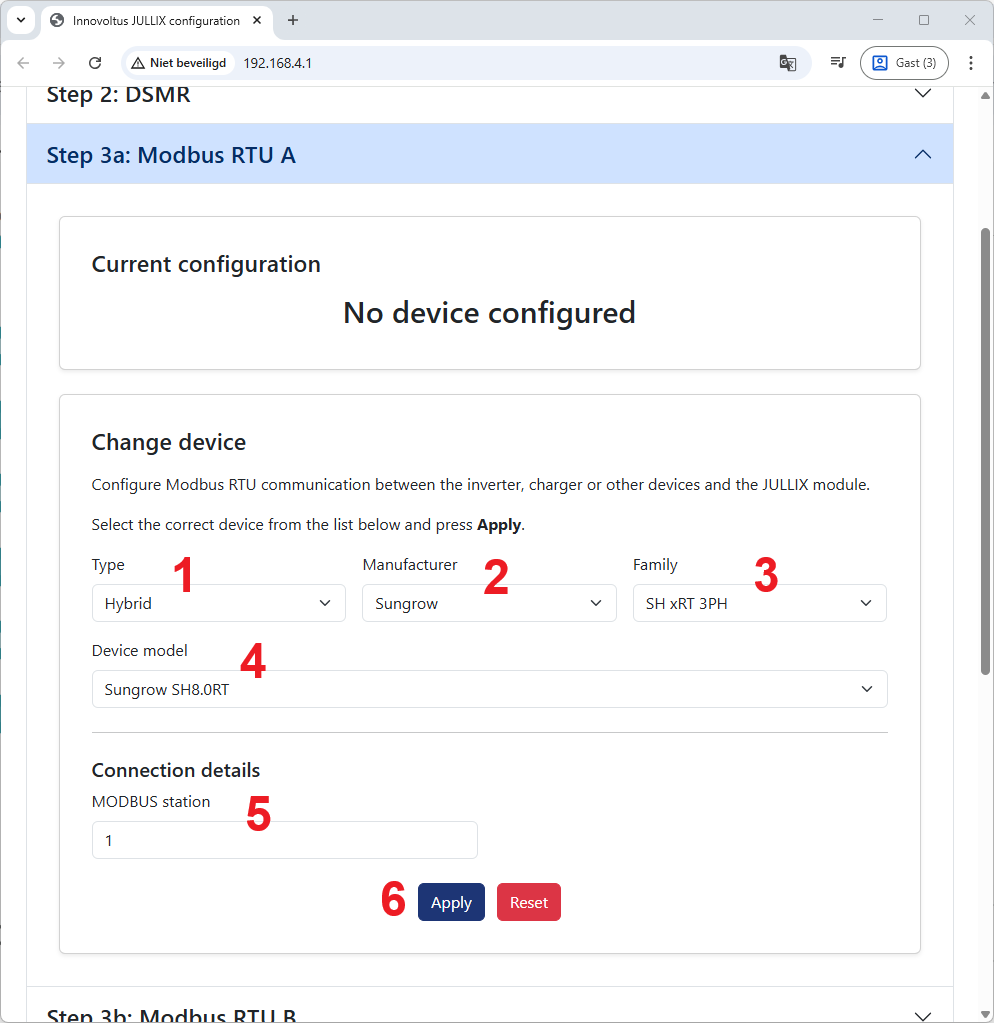Open a new browser tab with plus icon
994x1023 pixels.
pyautogui.click(x=293, y=20)
